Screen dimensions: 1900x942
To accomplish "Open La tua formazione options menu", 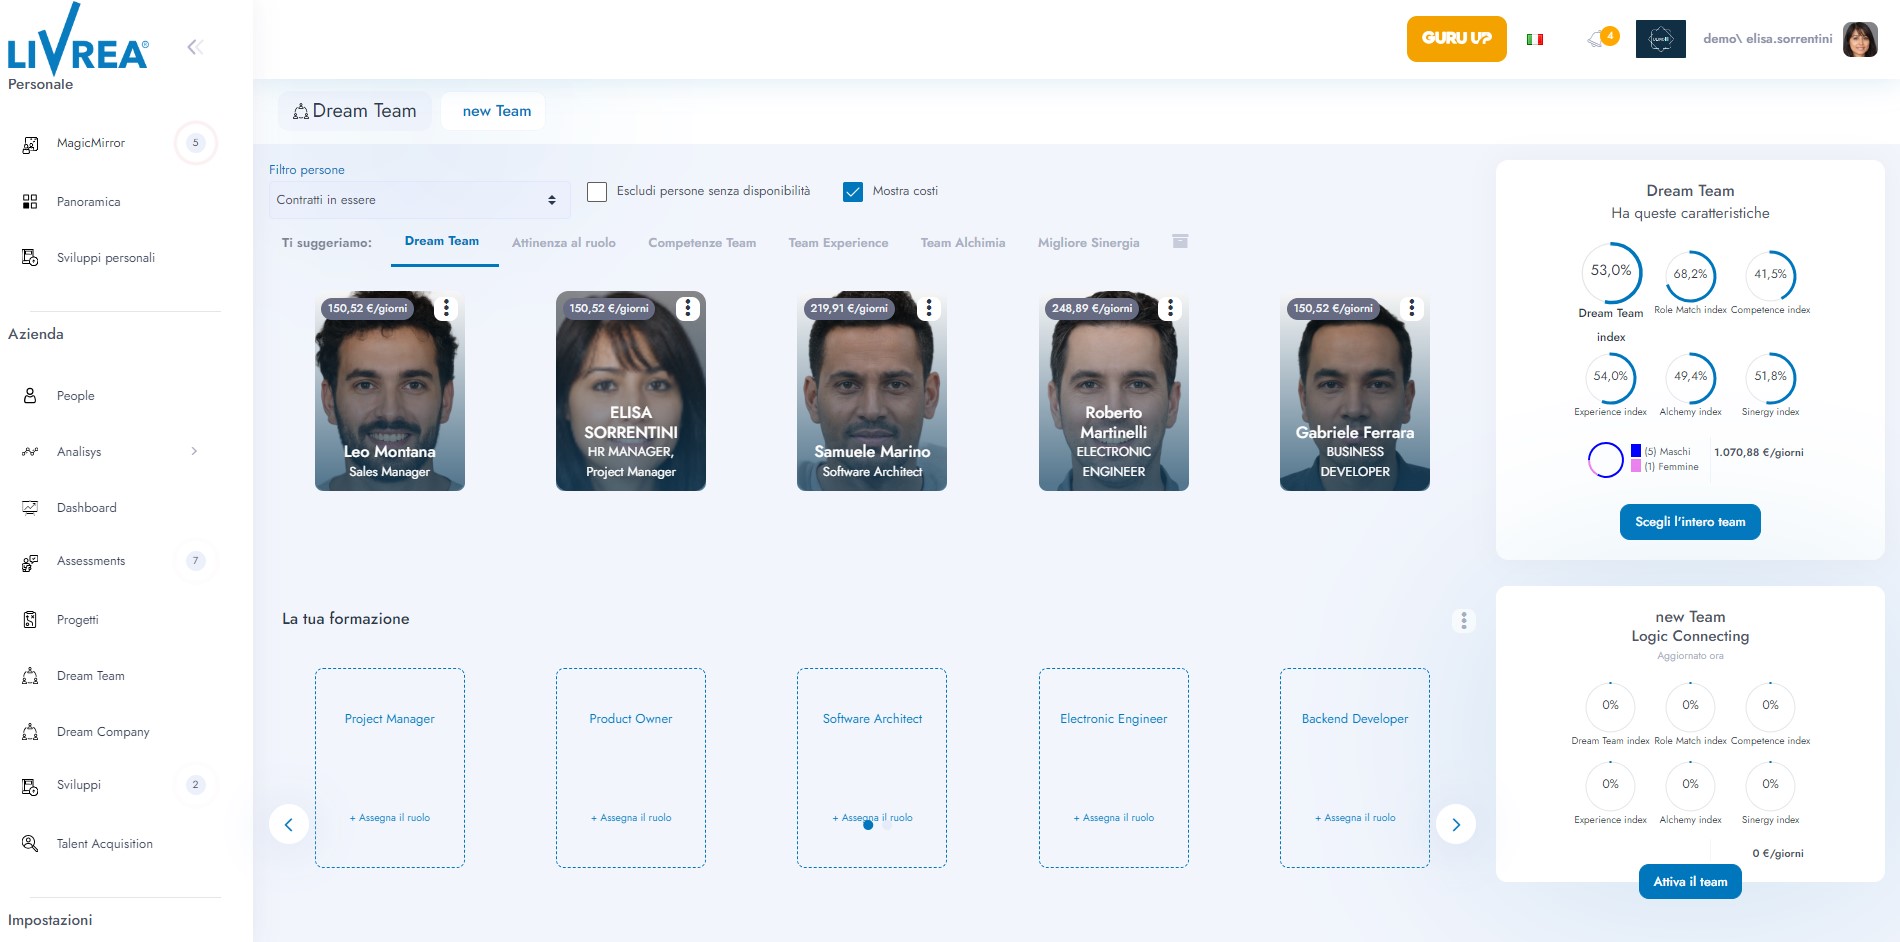I will (x=1464, y=621).
